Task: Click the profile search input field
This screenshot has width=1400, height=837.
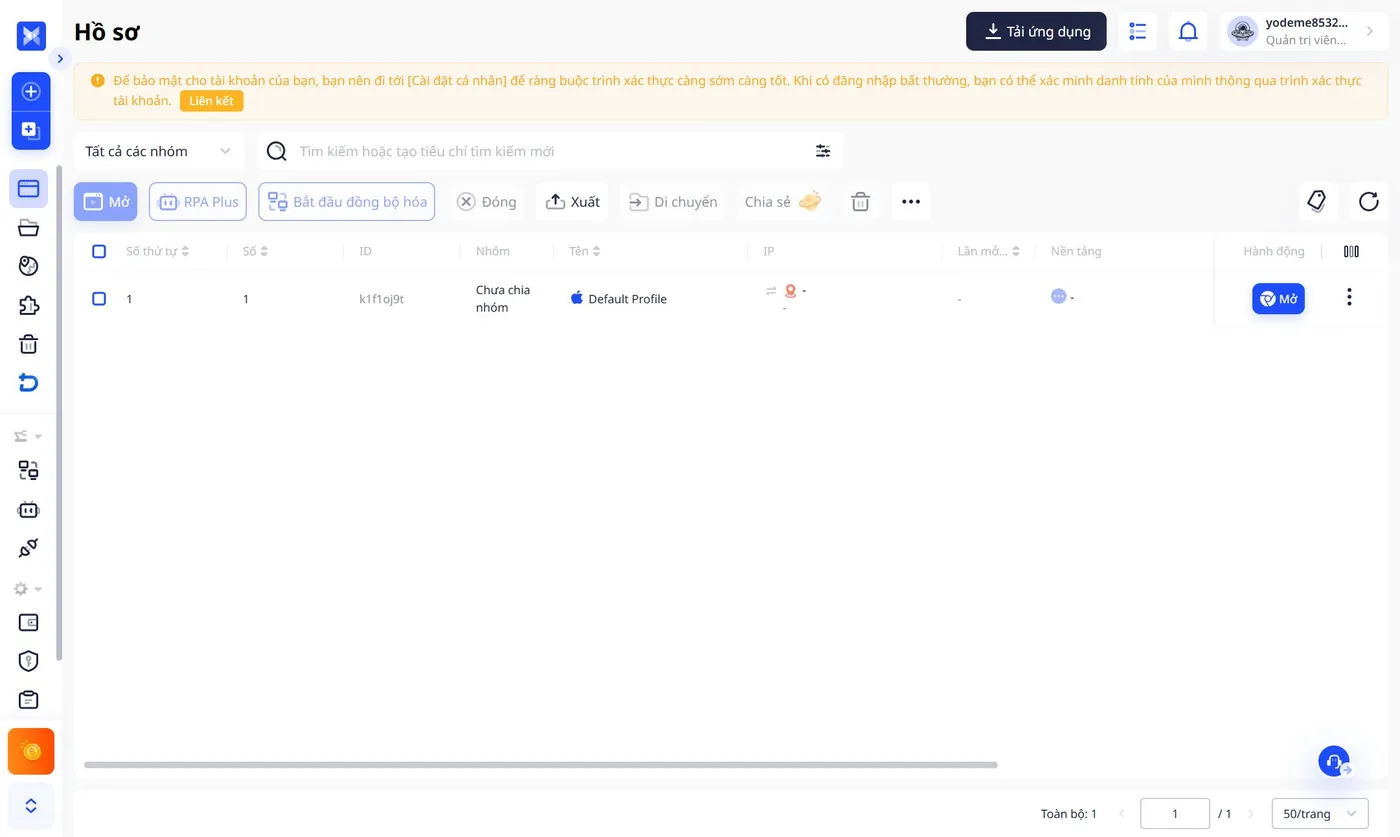Action: (550, 151)
